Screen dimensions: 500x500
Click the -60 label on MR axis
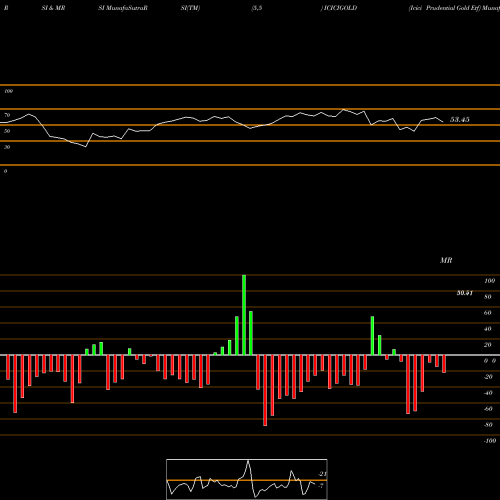(x=488, y=409)
